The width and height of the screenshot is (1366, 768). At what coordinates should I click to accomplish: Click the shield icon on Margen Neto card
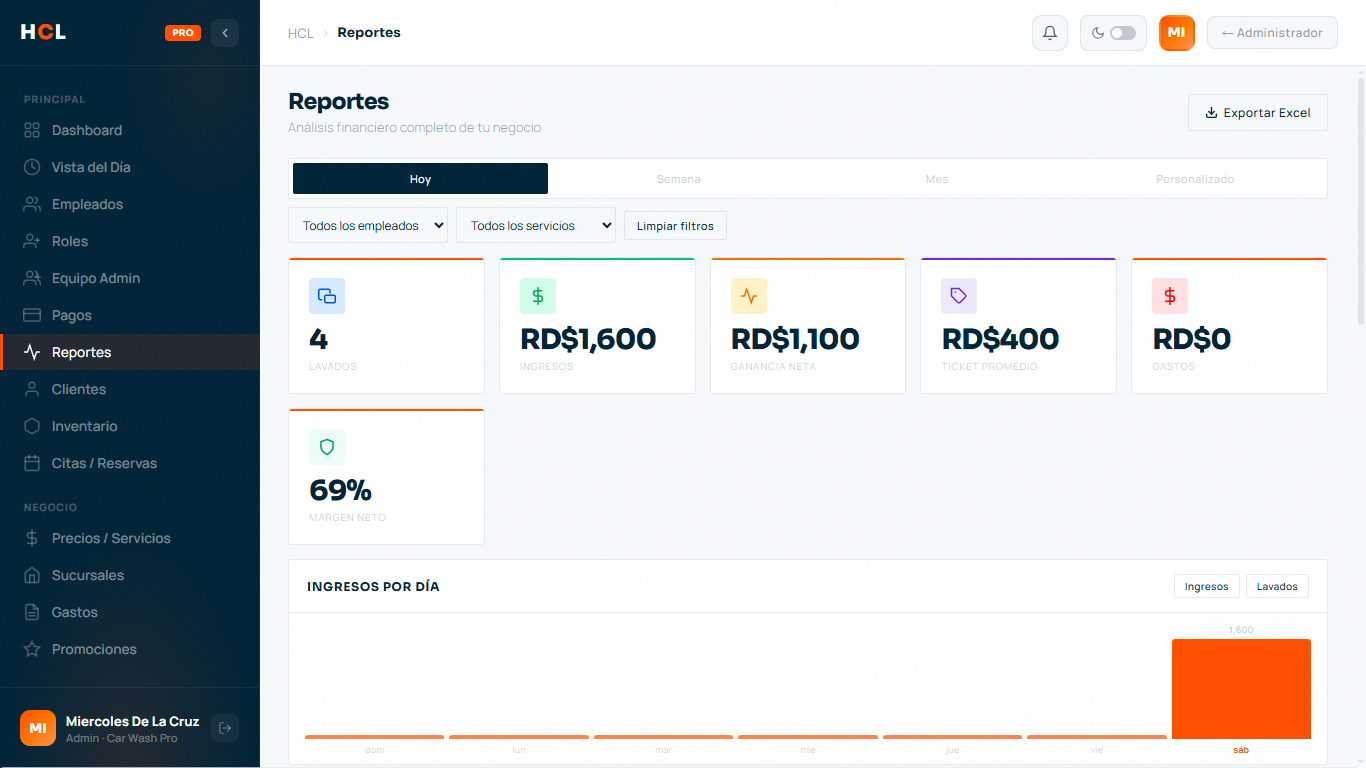(x=327, y=447)
